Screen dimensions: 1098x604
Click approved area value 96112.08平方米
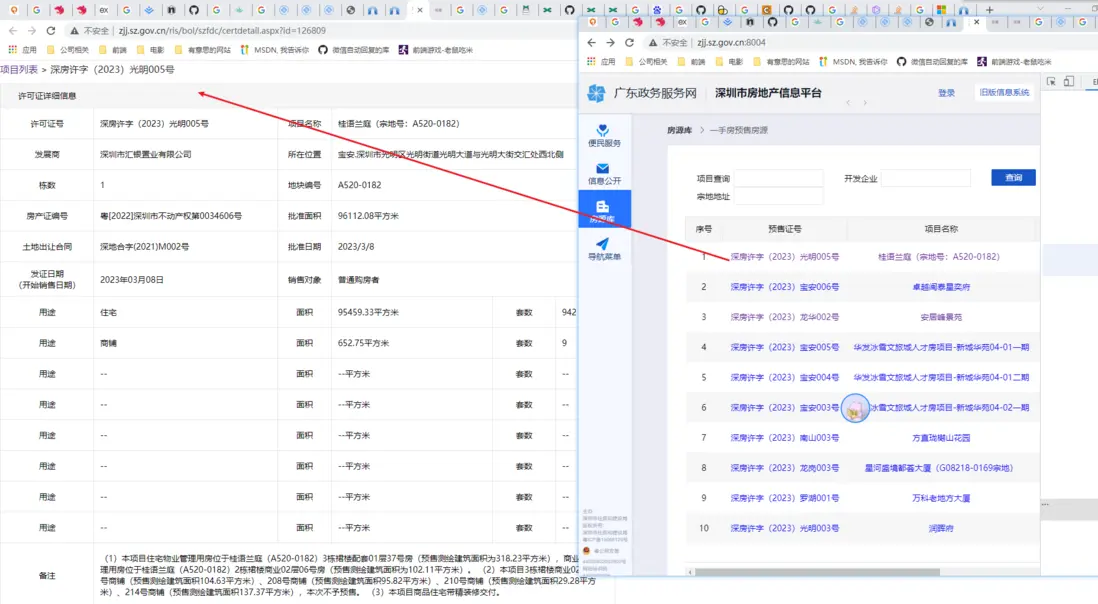pos(368,216)
